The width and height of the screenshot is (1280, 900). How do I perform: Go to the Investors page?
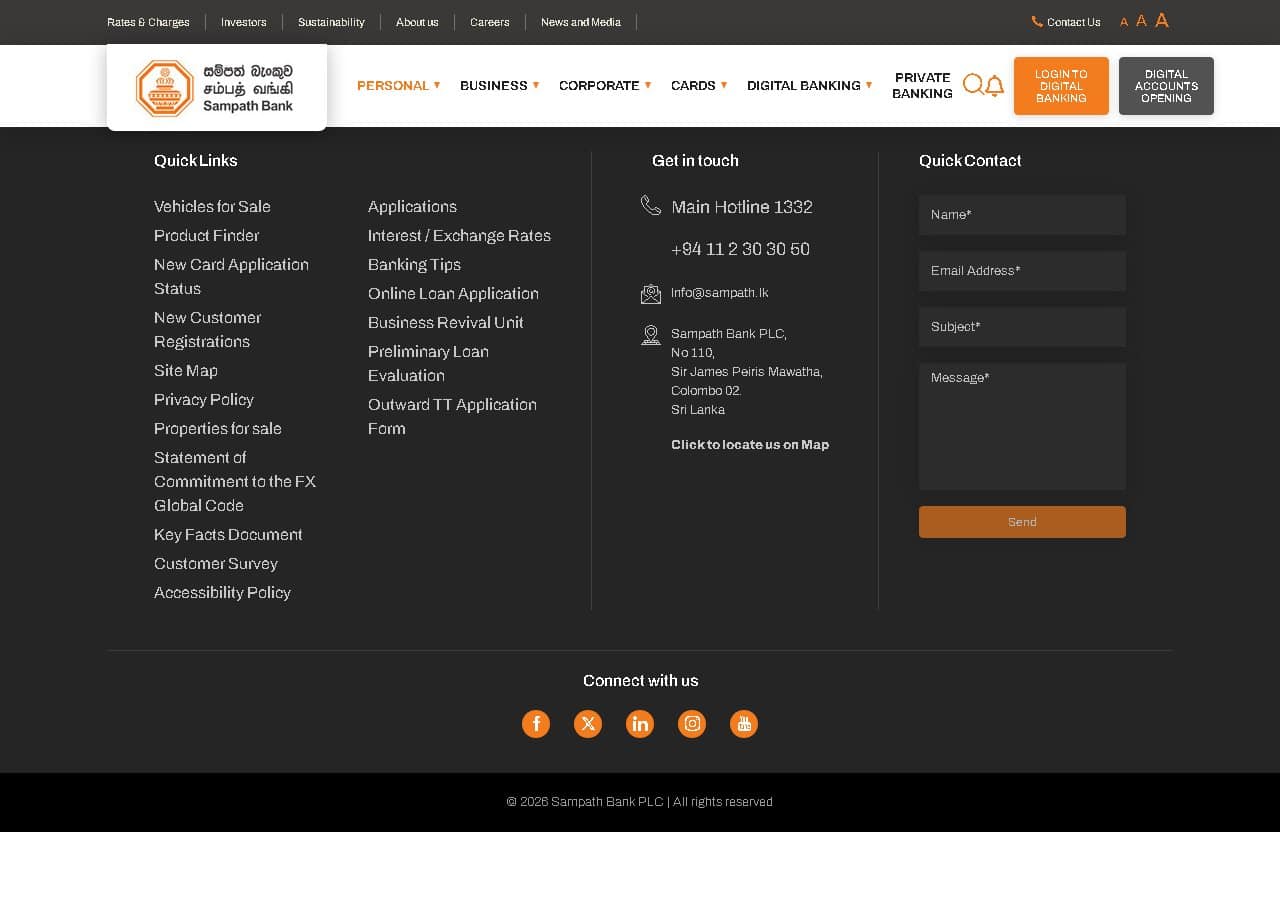(x=244, y=22)
